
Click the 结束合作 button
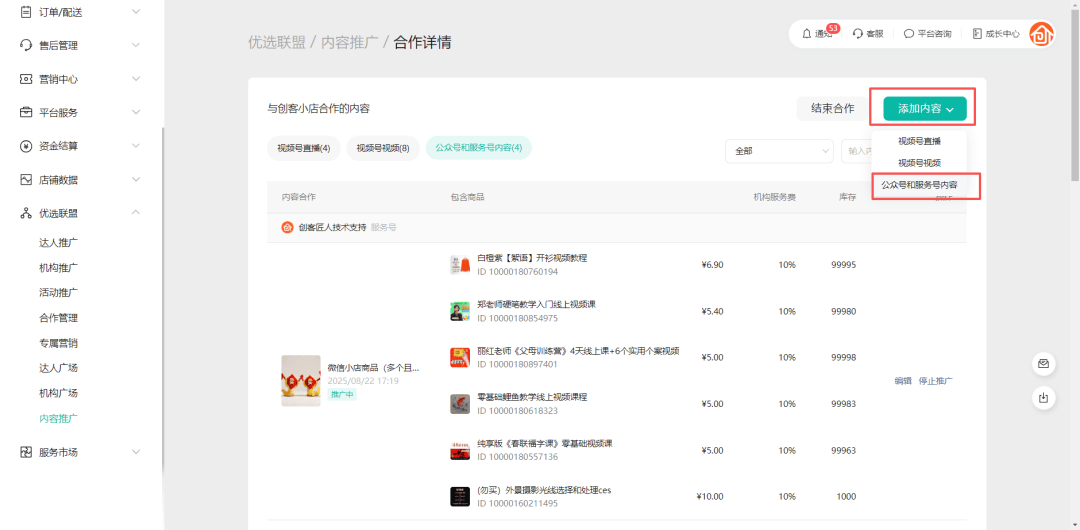(x=832, y=109)
